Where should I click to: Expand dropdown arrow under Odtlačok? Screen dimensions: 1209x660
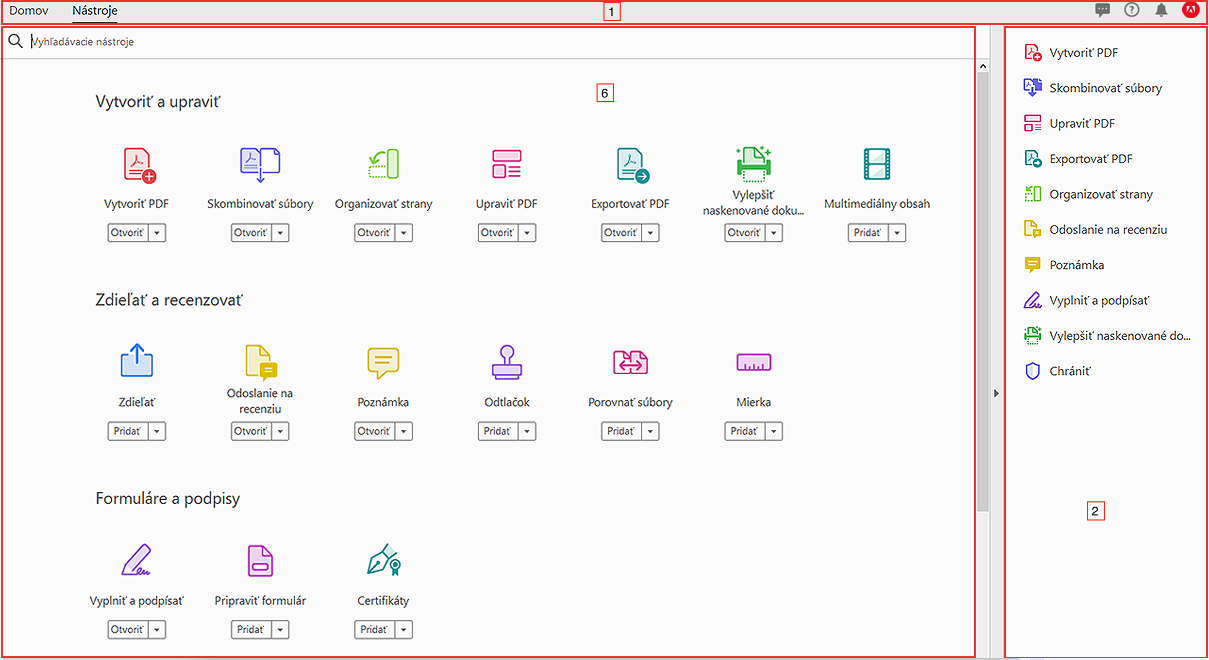click(527, 431)
